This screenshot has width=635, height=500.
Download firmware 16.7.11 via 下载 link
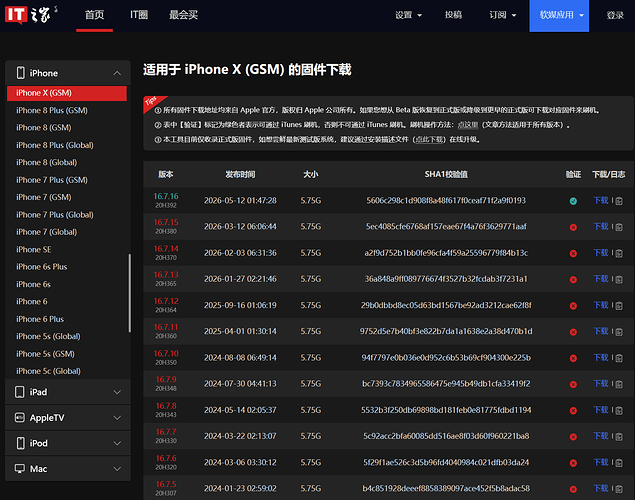tap(601, 331)
